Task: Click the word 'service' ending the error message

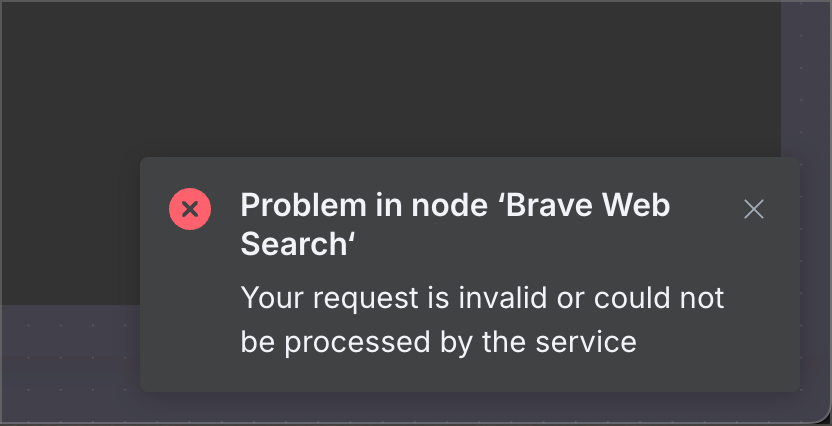Action: (586, 342)
